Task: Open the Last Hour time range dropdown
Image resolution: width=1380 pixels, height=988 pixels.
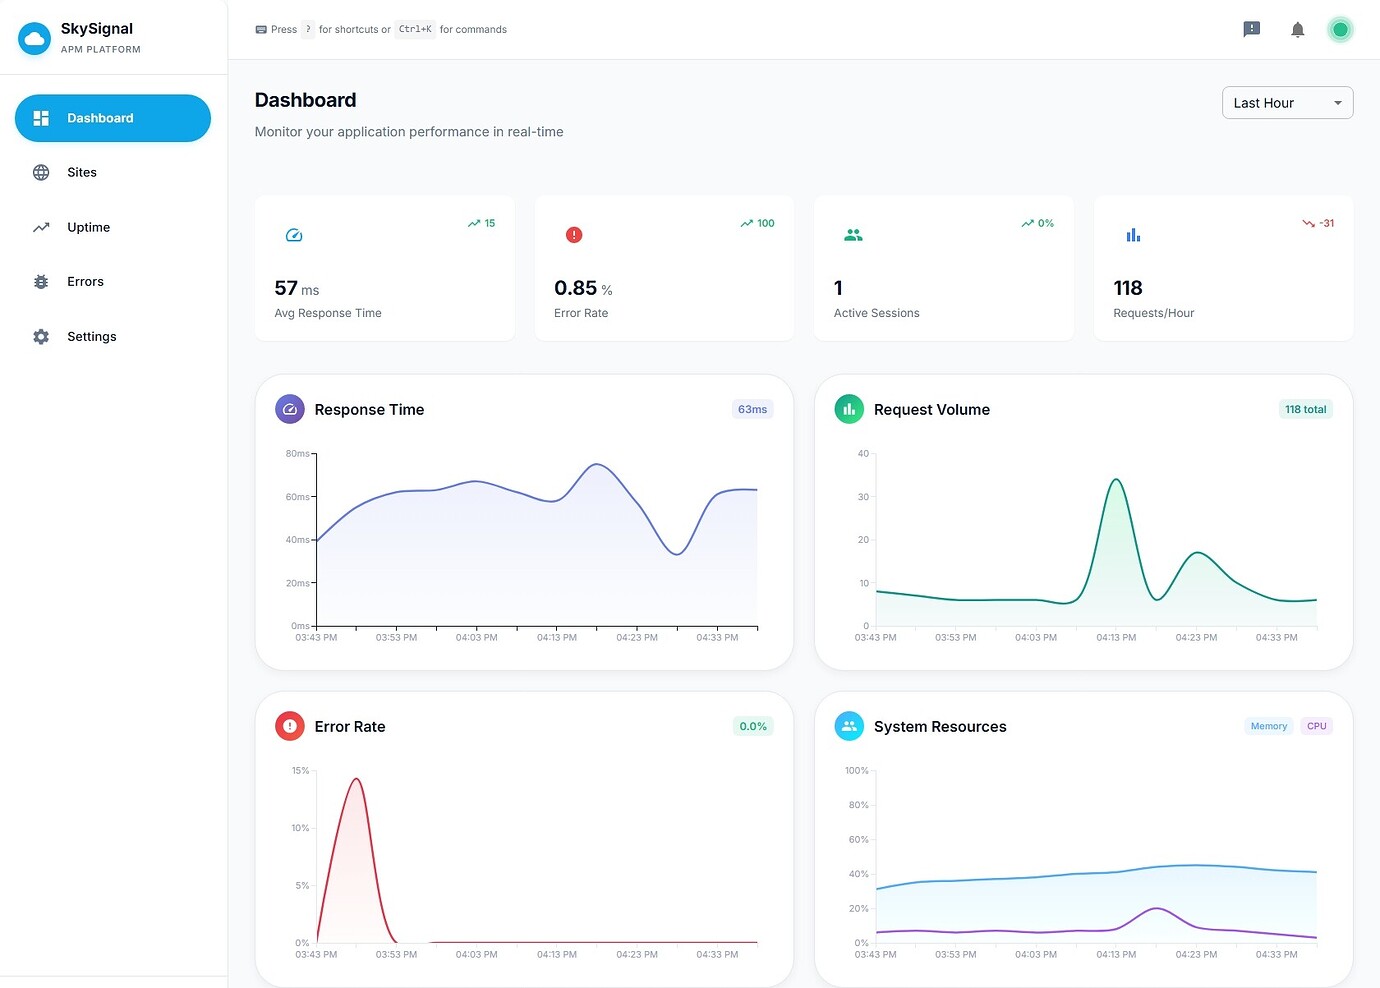Action: click(x=1287, y=102)
